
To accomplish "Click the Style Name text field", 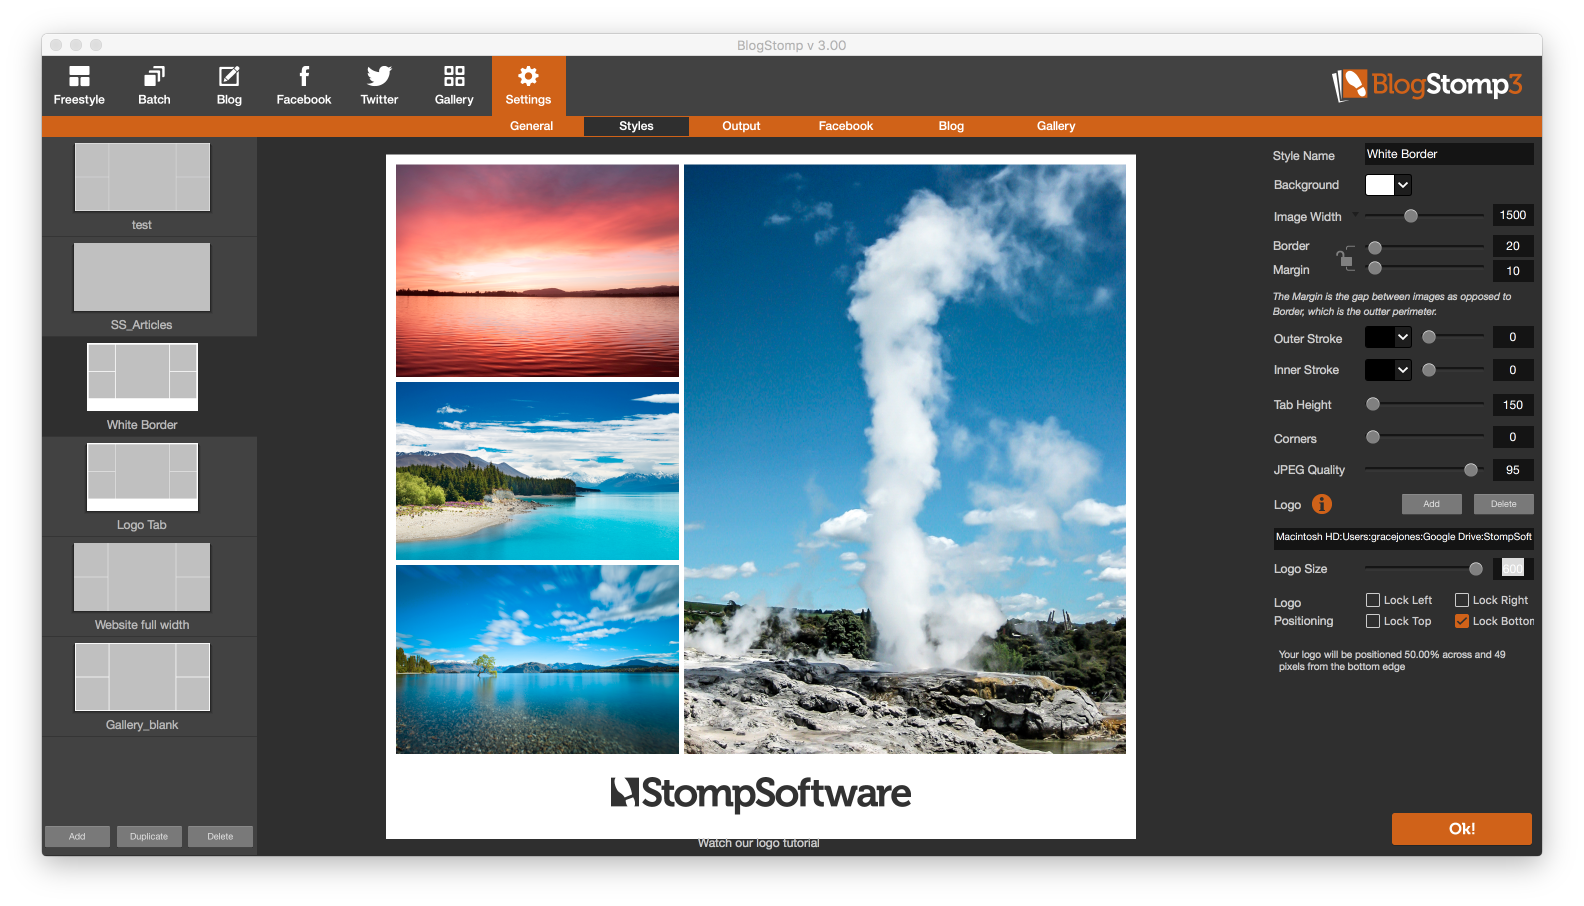I will click(1449, 154).
